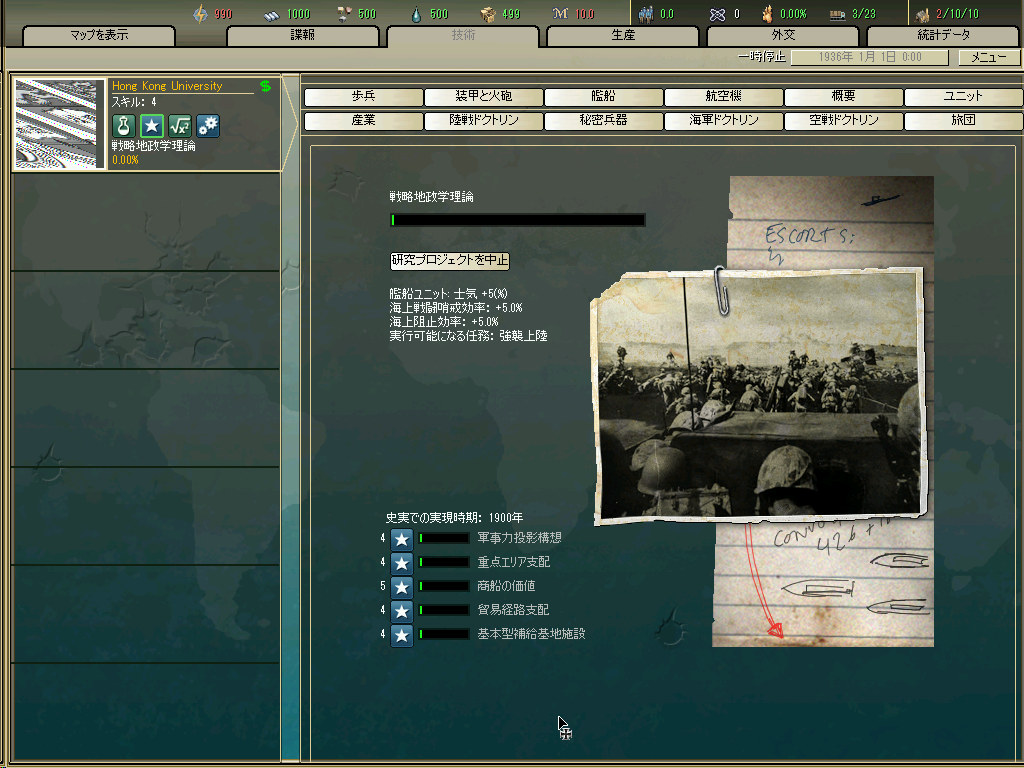This screenshot has width=1024, height=768.
Task: Click the 軍事力投影構想 component label
Action: point(519,538)
